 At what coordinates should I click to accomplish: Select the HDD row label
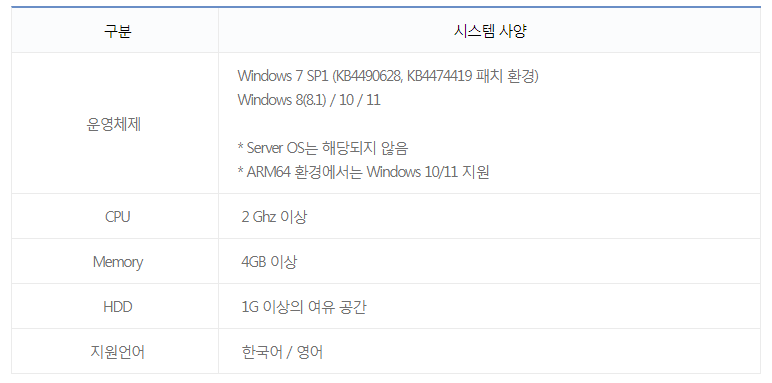(118, 307)
